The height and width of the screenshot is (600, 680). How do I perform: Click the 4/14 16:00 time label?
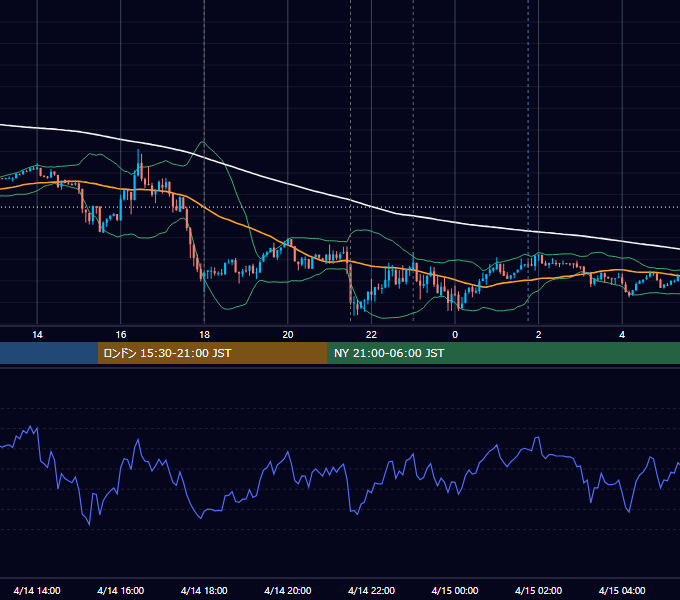pyautogui.click(x=121, y=590)
